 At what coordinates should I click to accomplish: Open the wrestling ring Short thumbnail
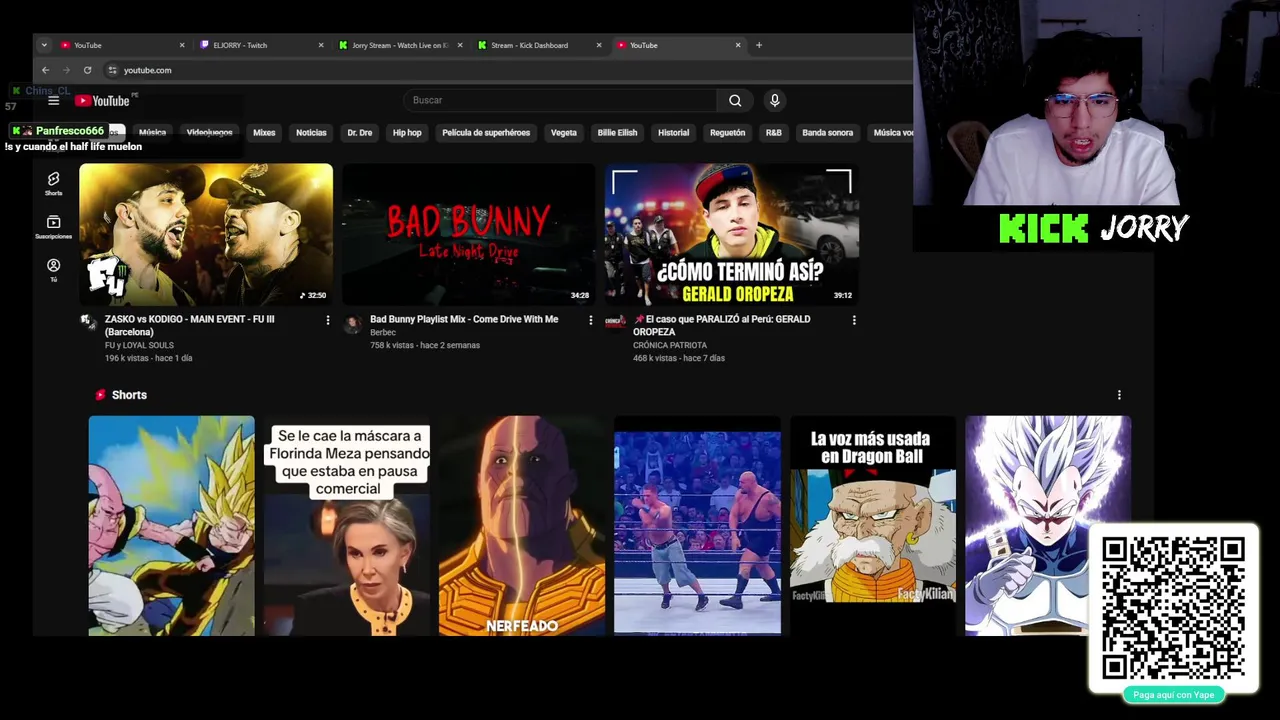pyautogui.click(x=697, y=526)
